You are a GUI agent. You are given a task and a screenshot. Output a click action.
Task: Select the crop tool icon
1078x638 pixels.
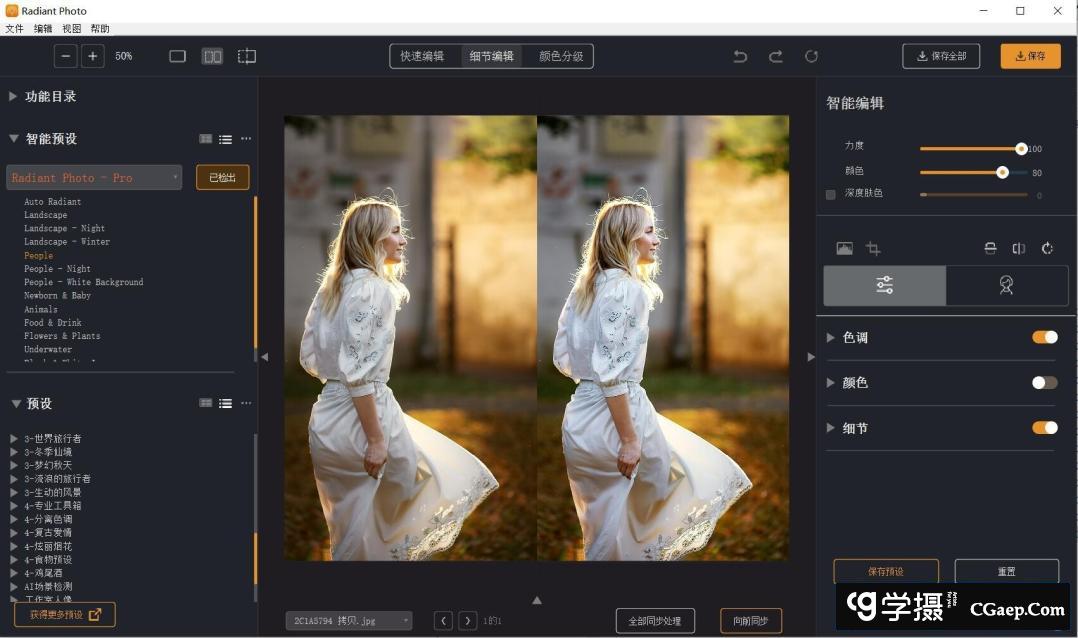(873, 248)
